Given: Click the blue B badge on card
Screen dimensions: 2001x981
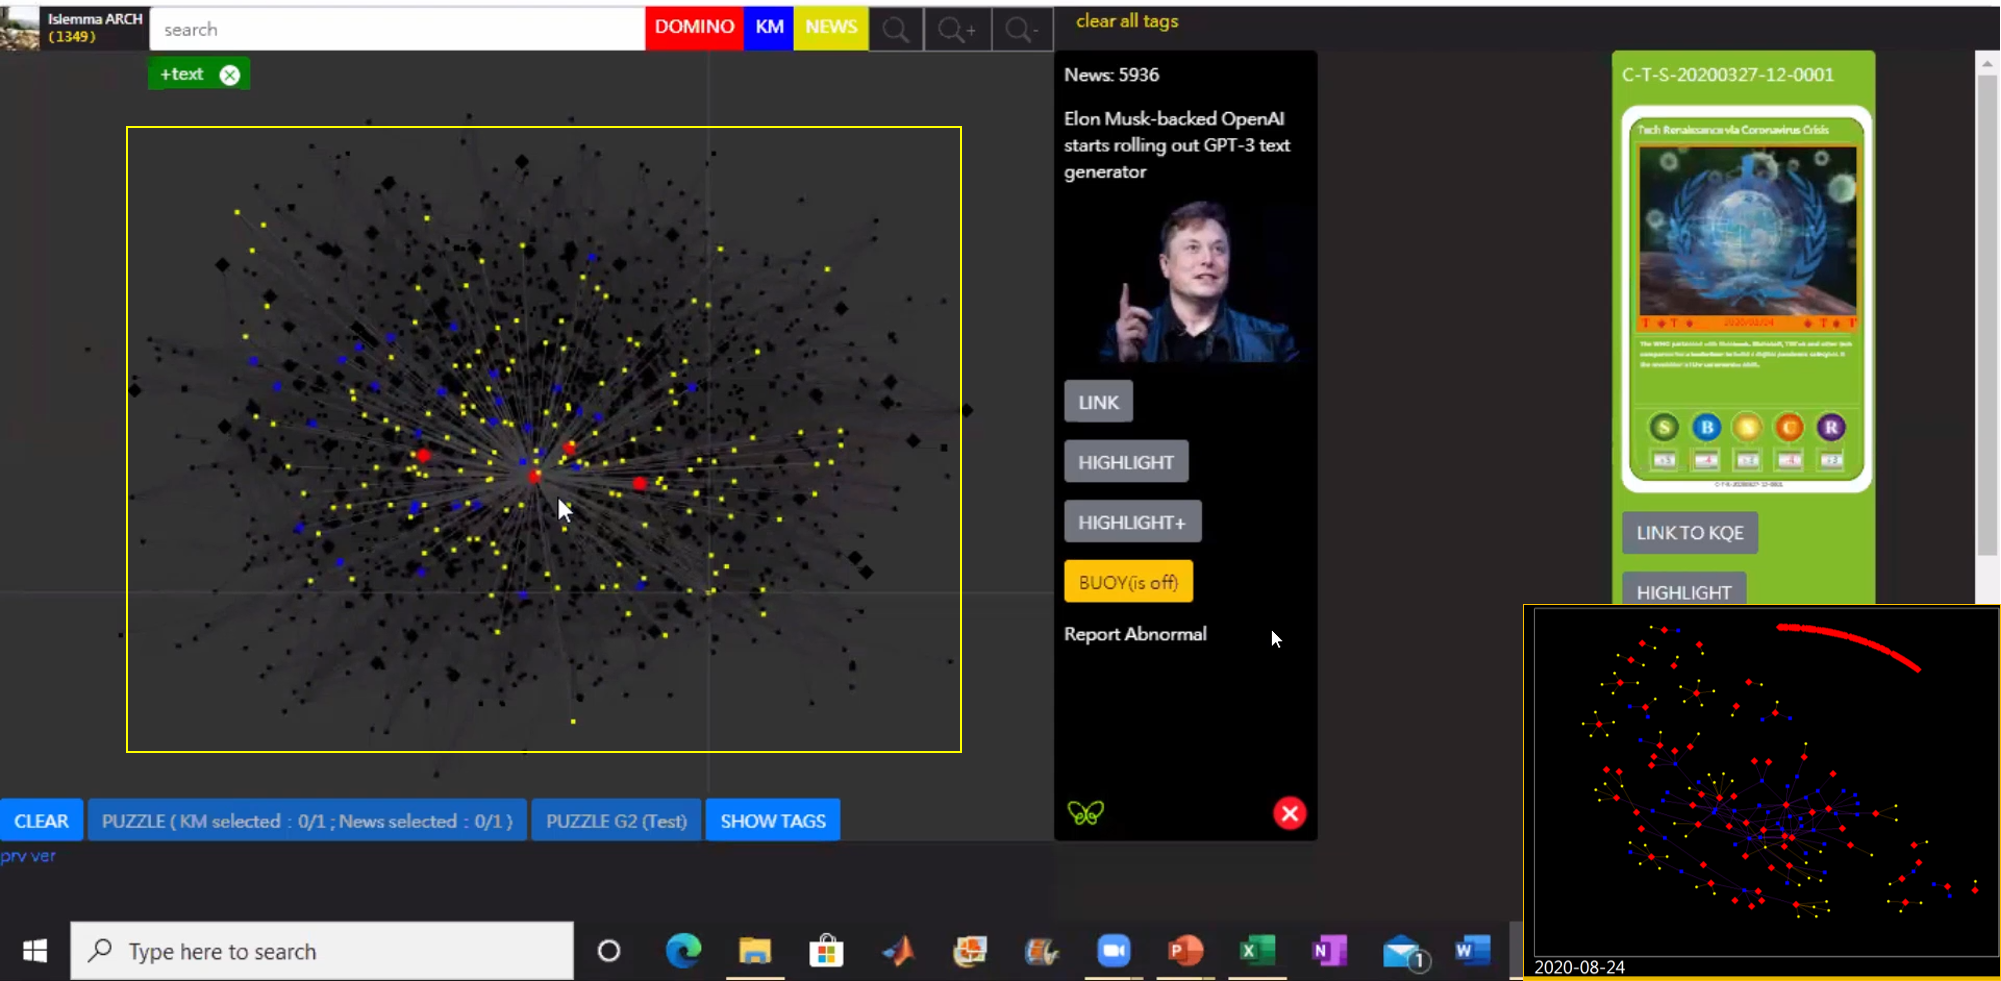Looking at the screenshot, I should 1706,428.
